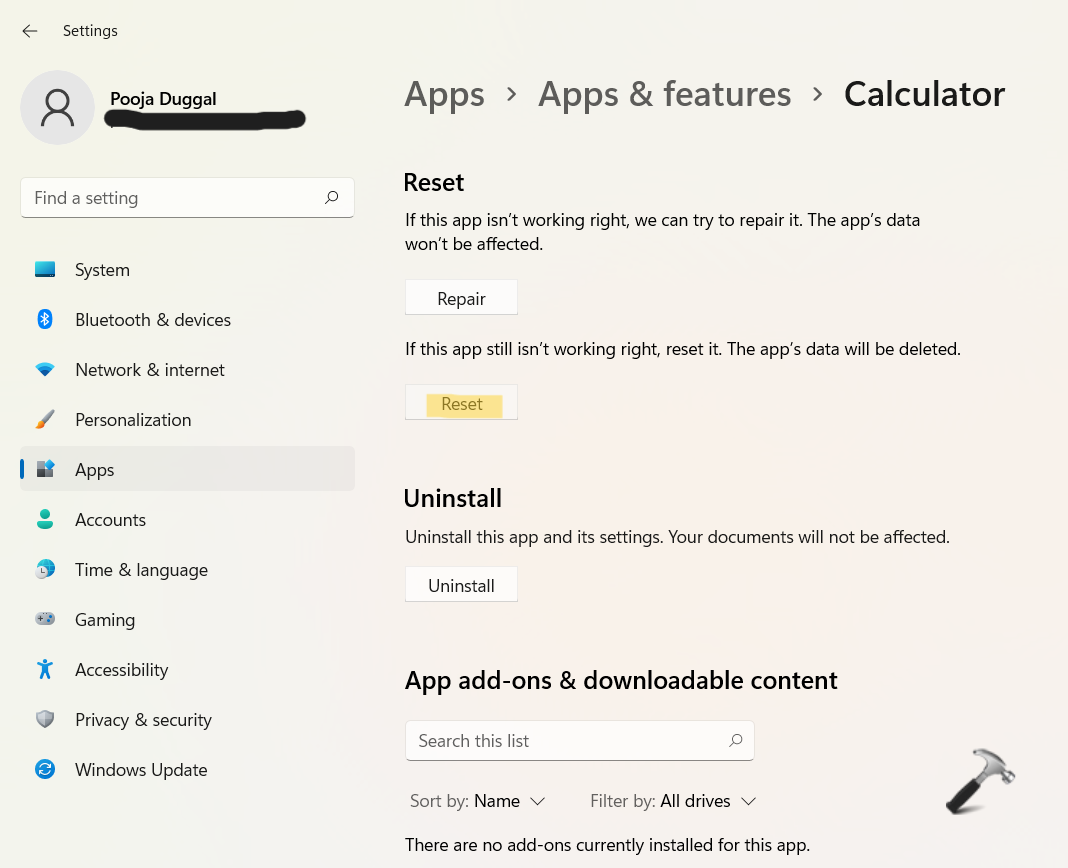The height and width of the screenshot is (868, 1068).
Task: Click the Gaming controller icon
Action: [x=45, y=620]
